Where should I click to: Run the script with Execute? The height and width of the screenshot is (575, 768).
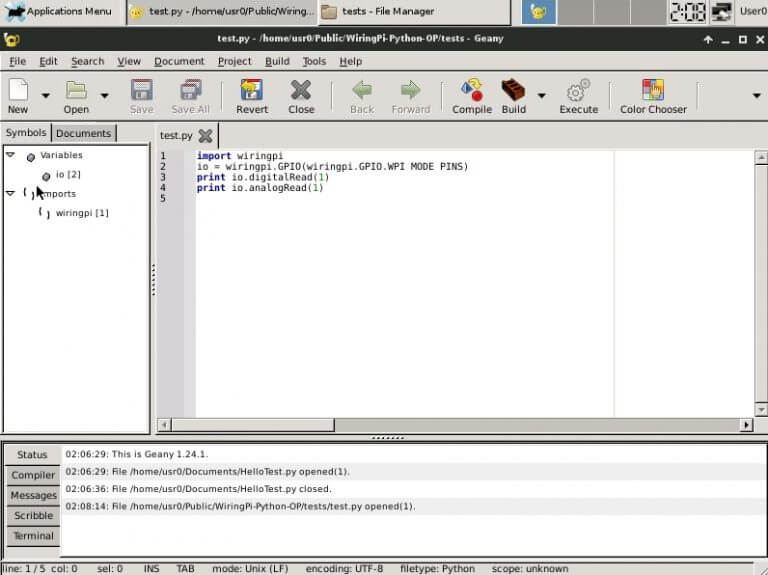[578, 91]
